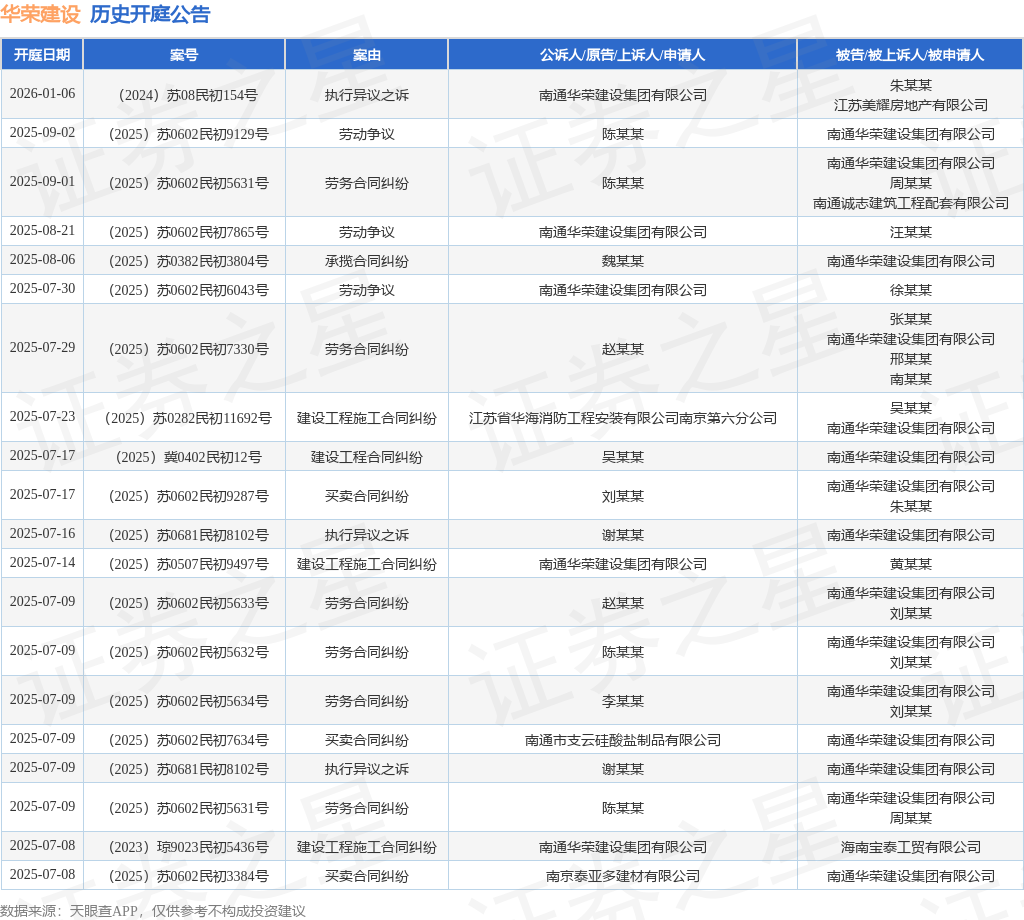Select the date 2025-08-06
The height and width of the screenshot is (920, 1024).
click(x=42, y=259)
